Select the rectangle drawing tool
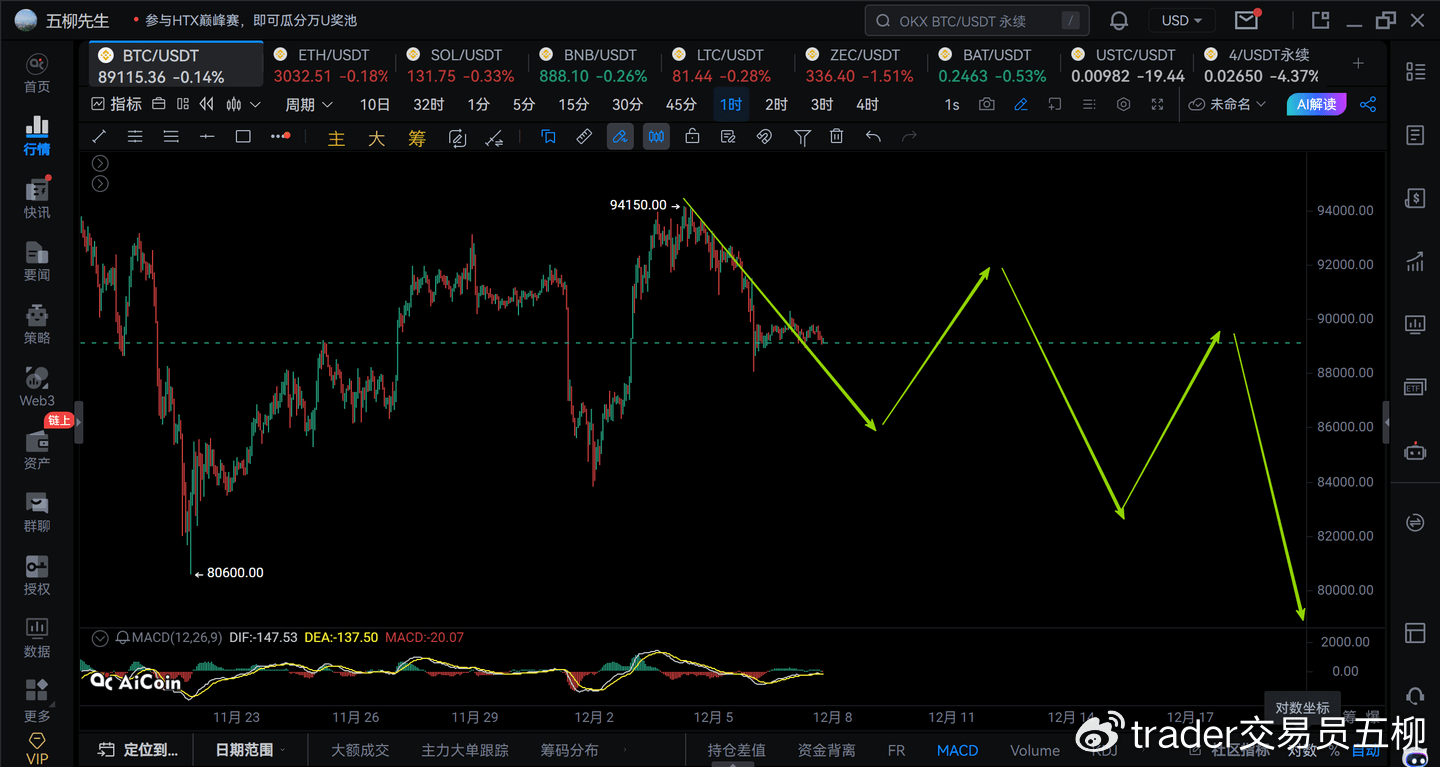The image size is (1440, 767). pos(243,137)
